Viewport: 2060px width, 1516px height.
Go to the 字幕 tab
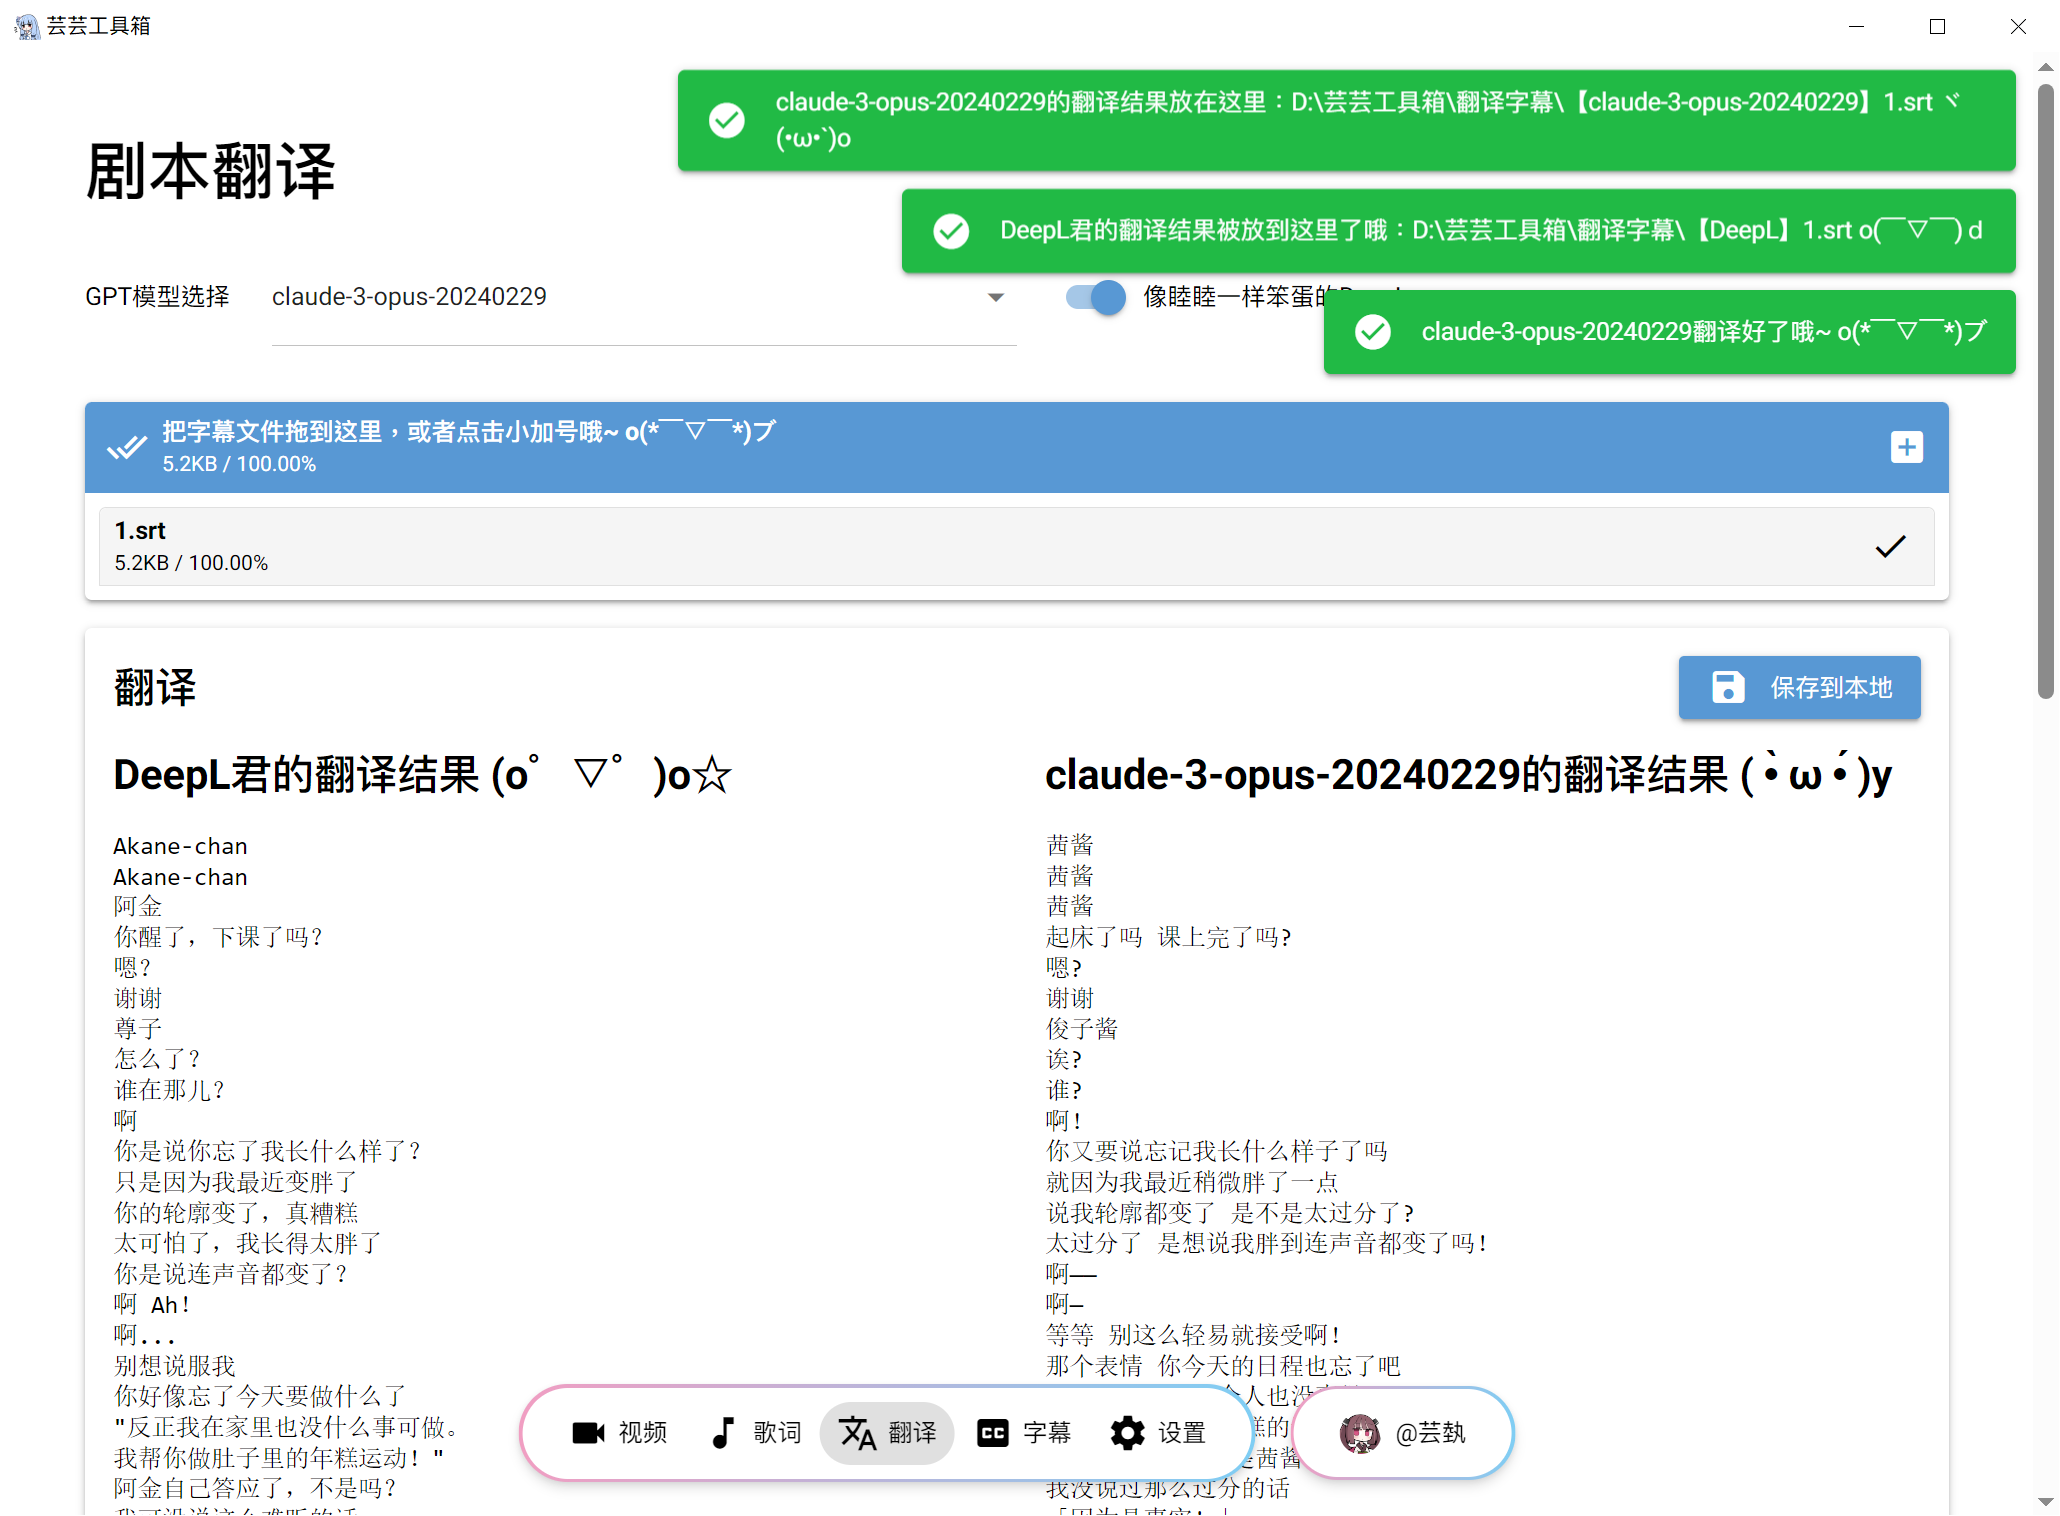[x=1022, y=1433]
